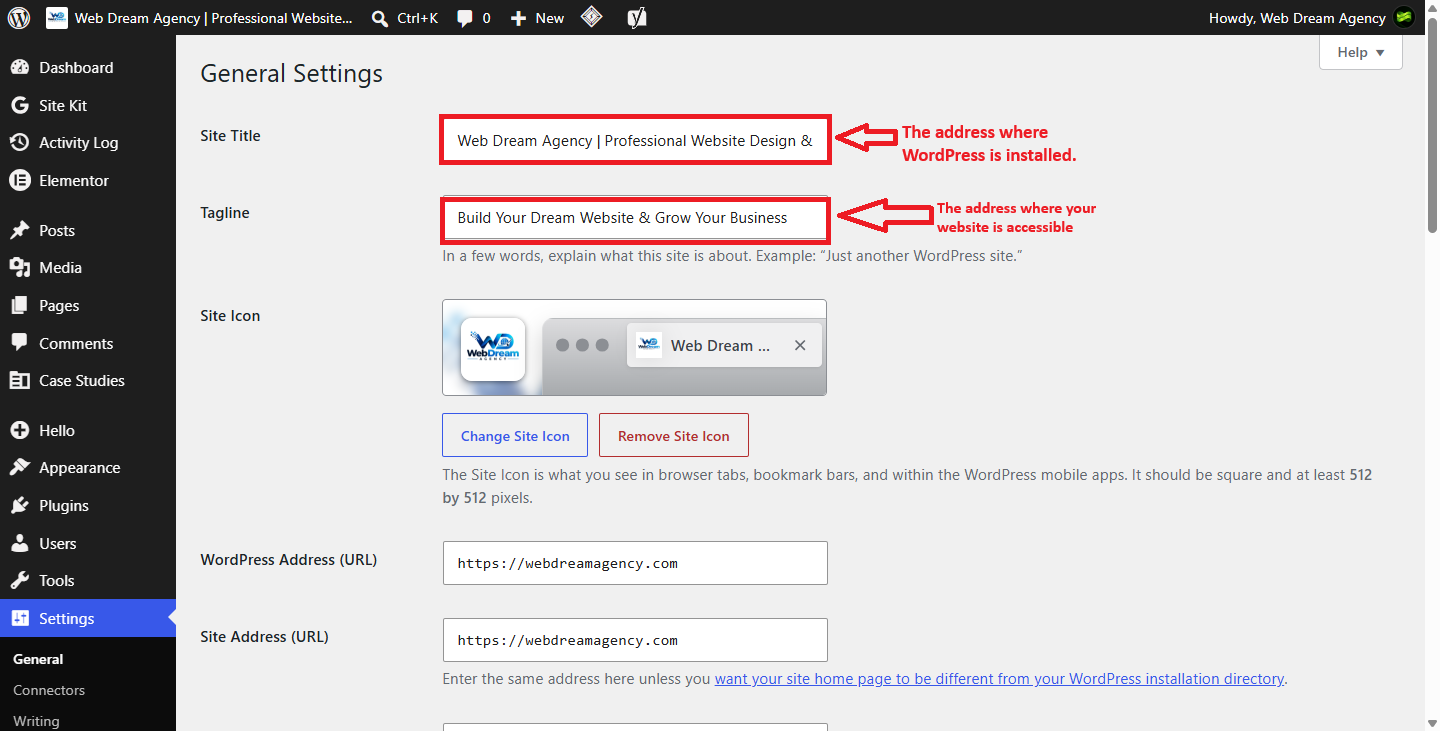Open Writing settings submenu
This screenshot has width=1440, height=731.
click(x=36, y=721)
